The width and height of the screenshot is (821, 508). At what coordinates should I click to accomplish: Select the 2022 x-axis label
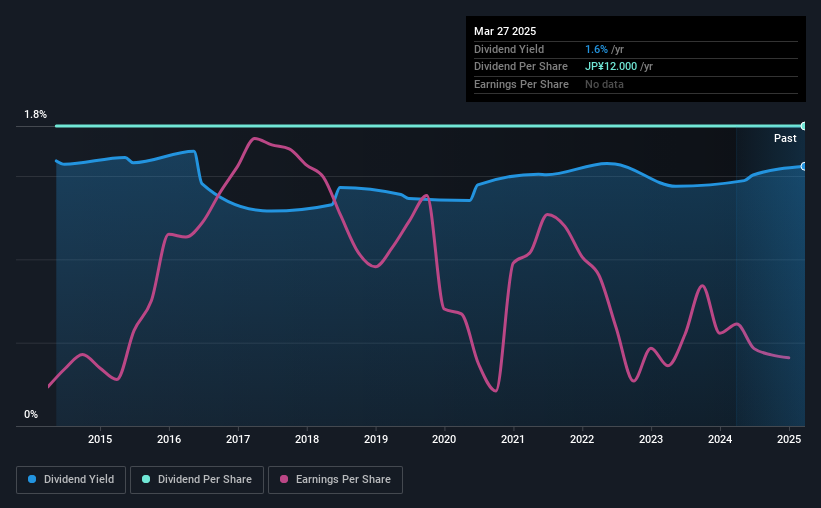tap(582, 439)
